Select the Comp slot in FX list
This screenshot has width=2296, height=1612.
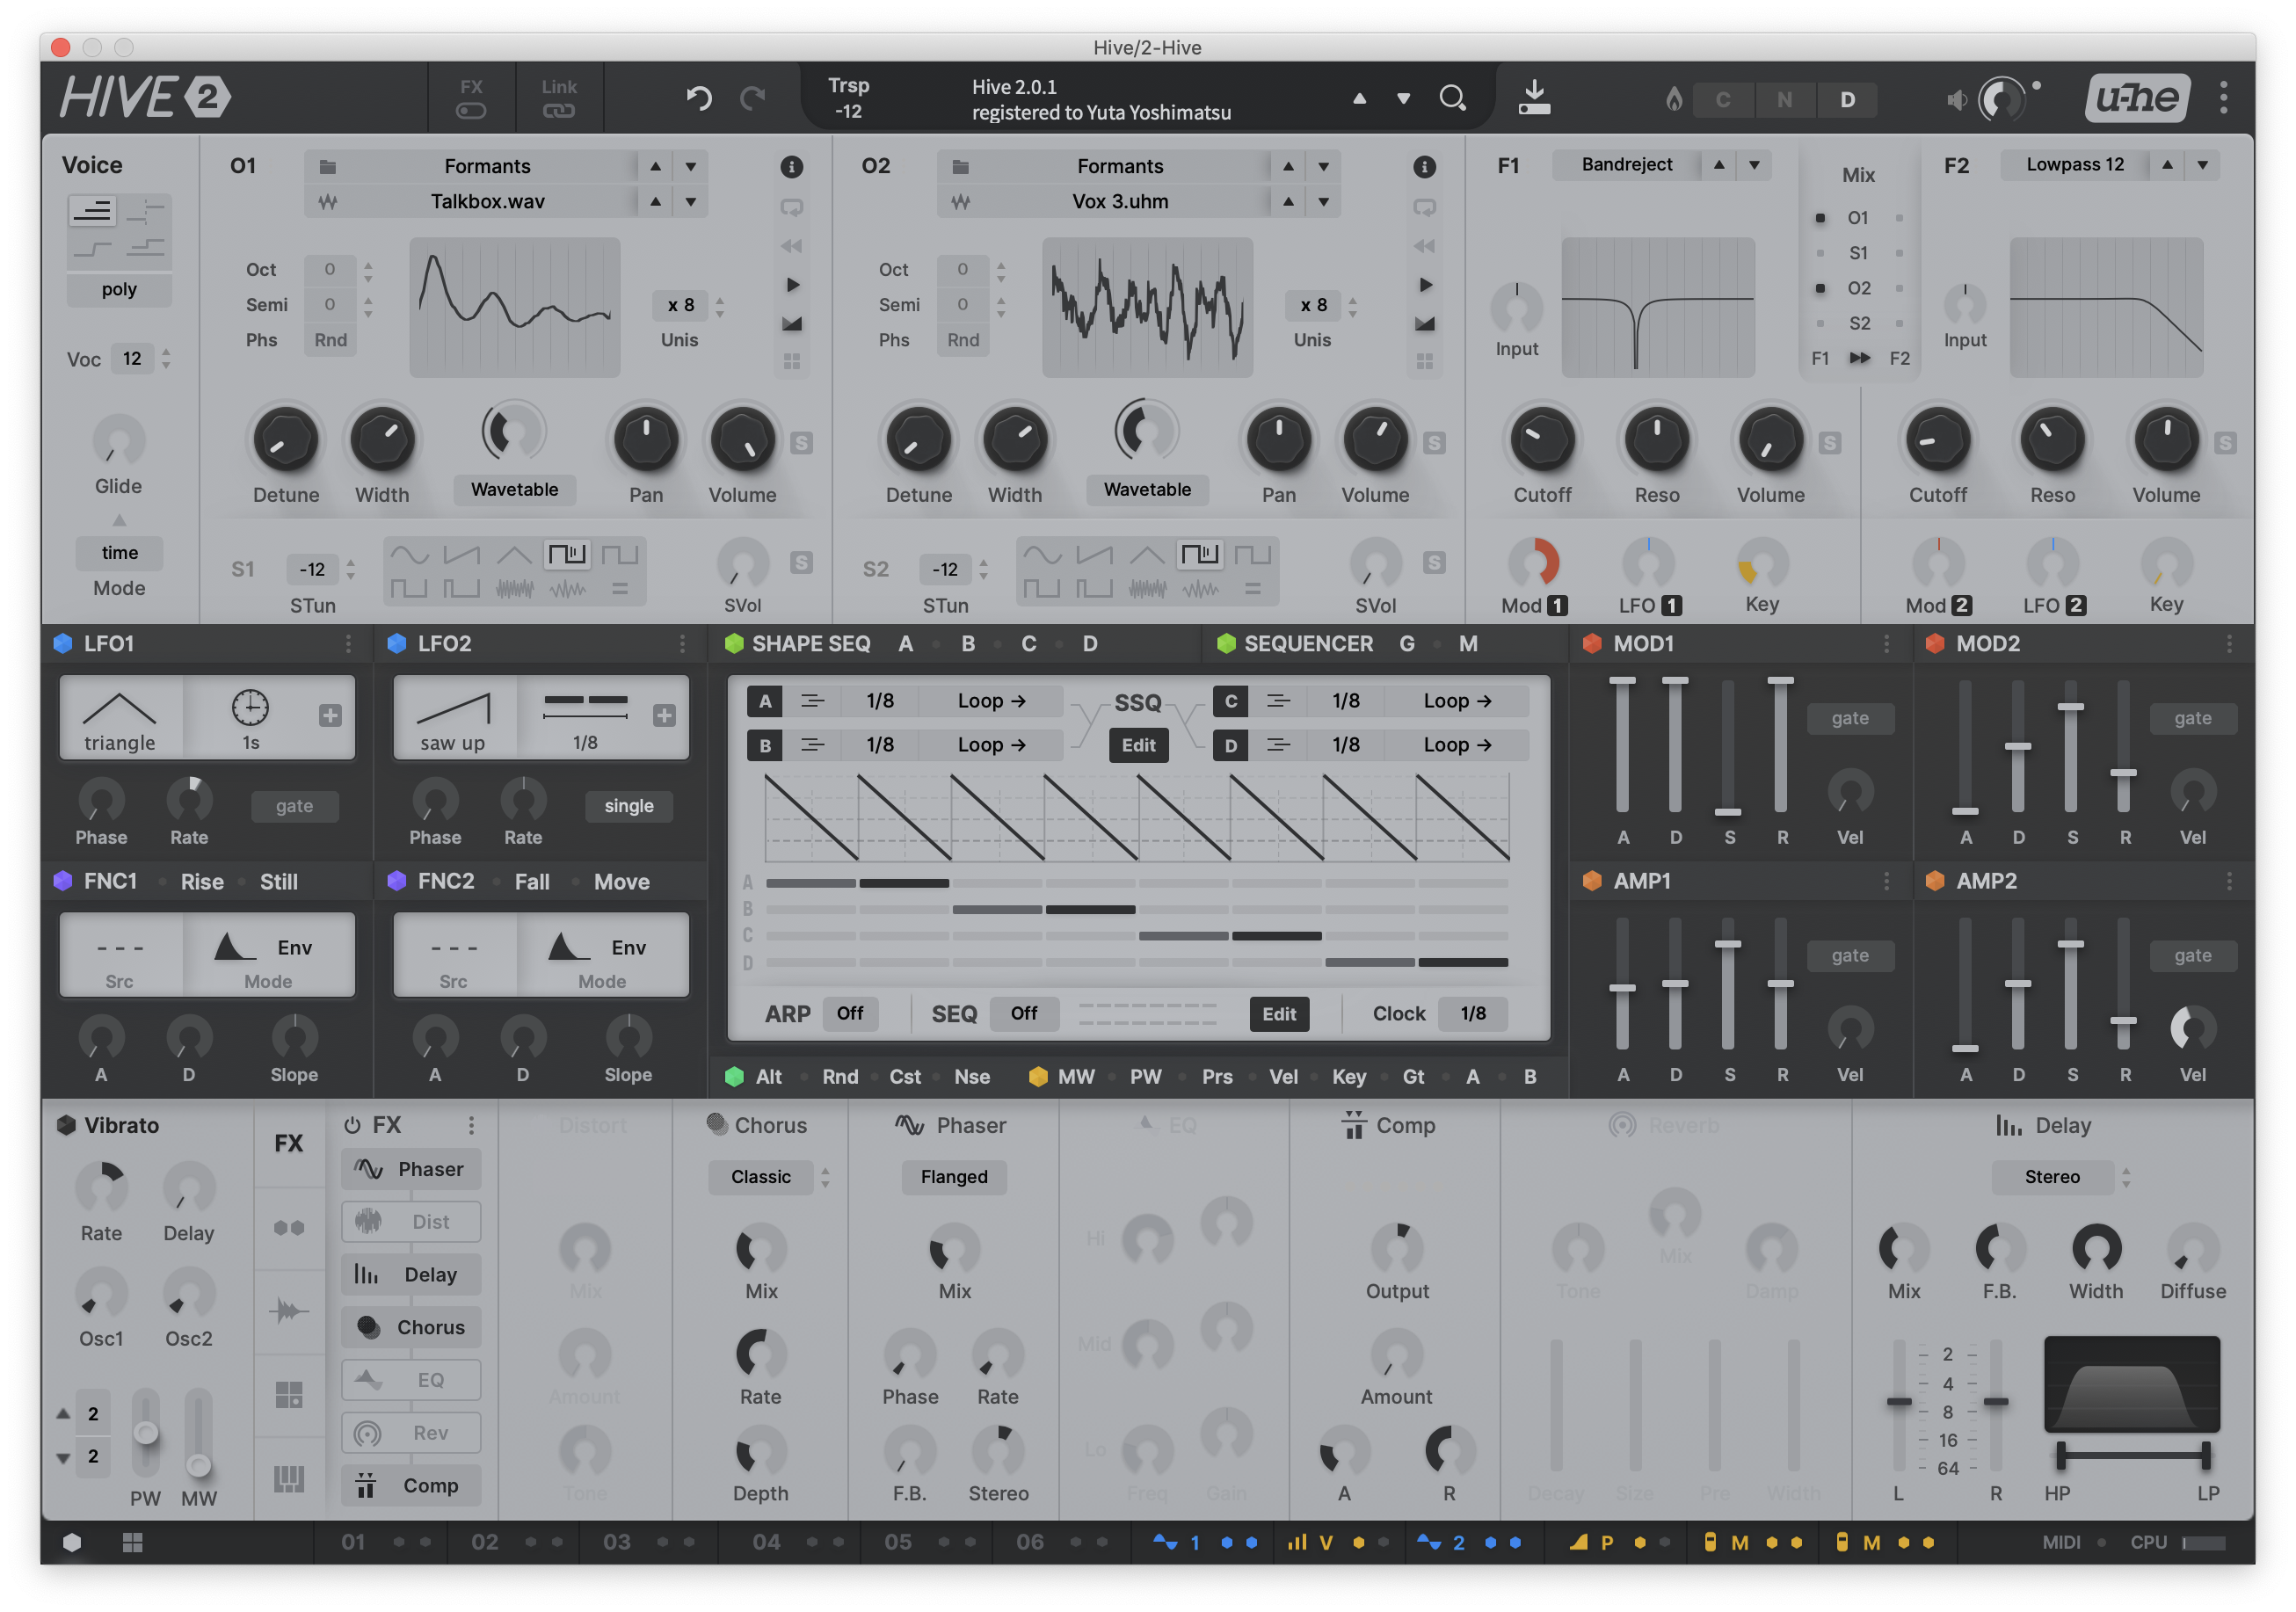(x=411, y=1485)
